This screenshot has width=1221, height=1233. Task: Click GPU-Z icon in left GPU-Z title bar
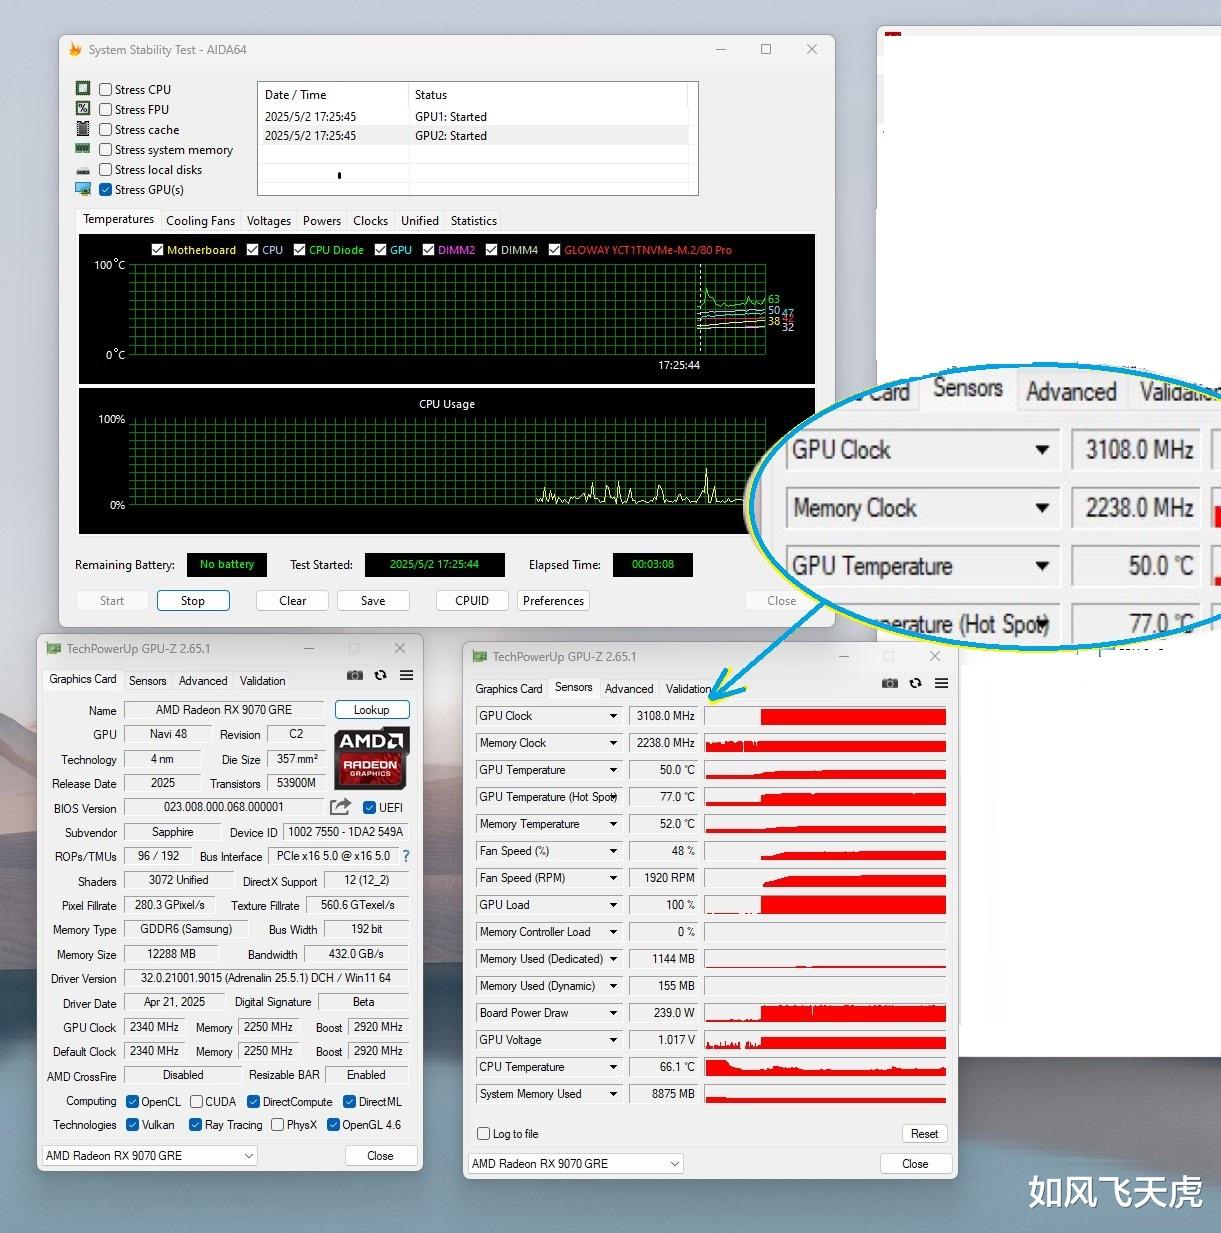(x=54, y=648)
